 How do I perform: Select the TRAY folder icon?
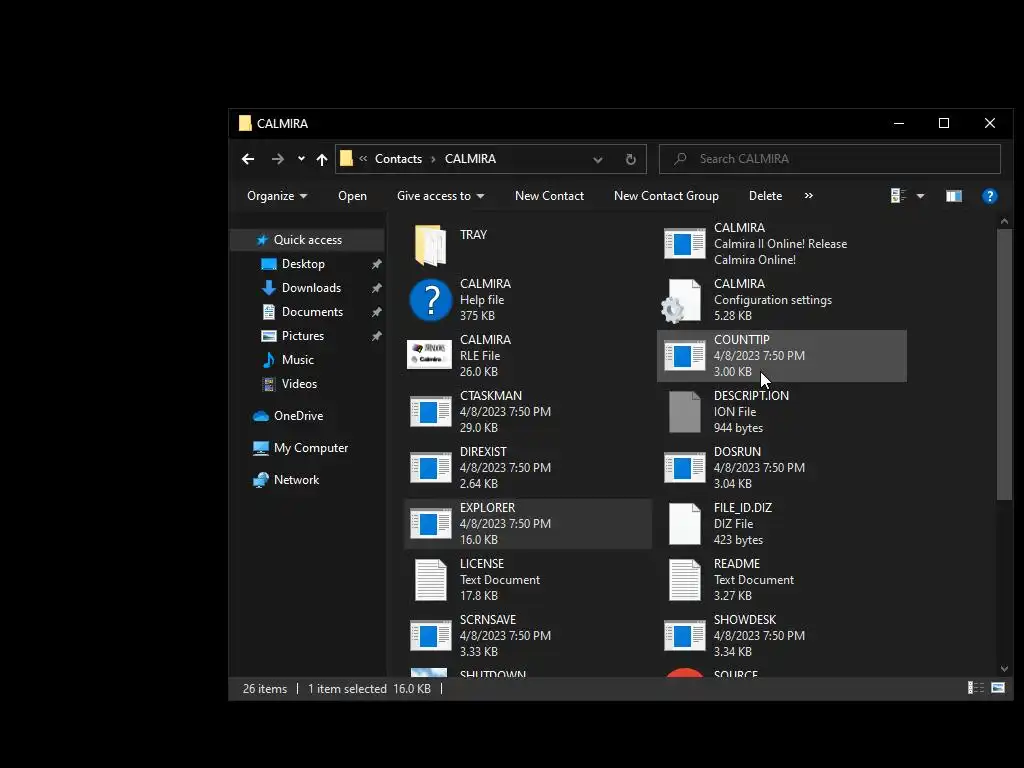point(430,245)
